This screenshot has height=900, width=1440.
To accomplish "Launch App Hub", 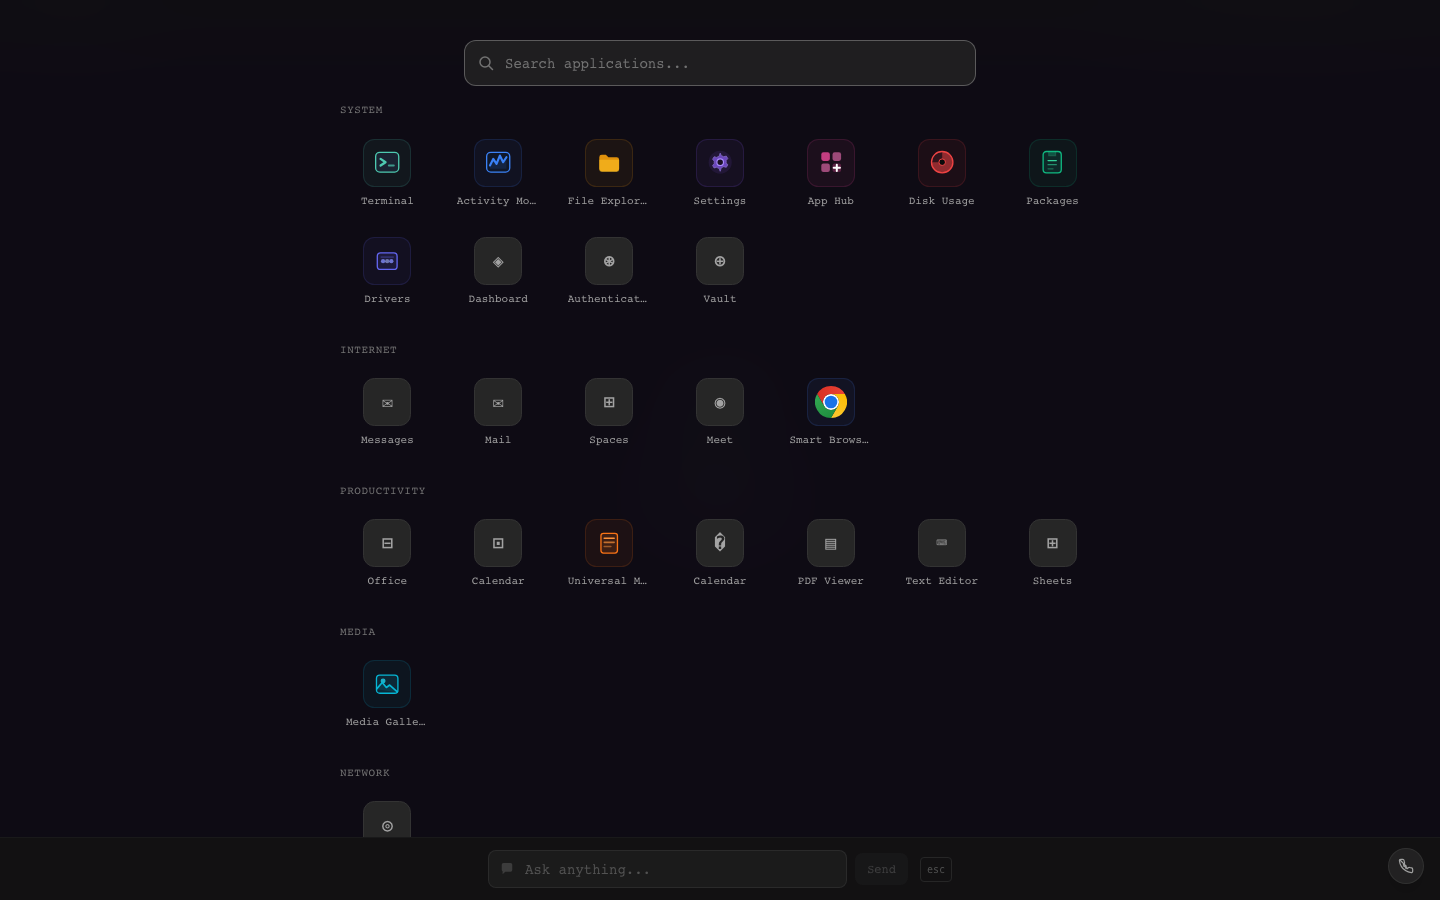I will pyautogui.click(x=831, y=163).
